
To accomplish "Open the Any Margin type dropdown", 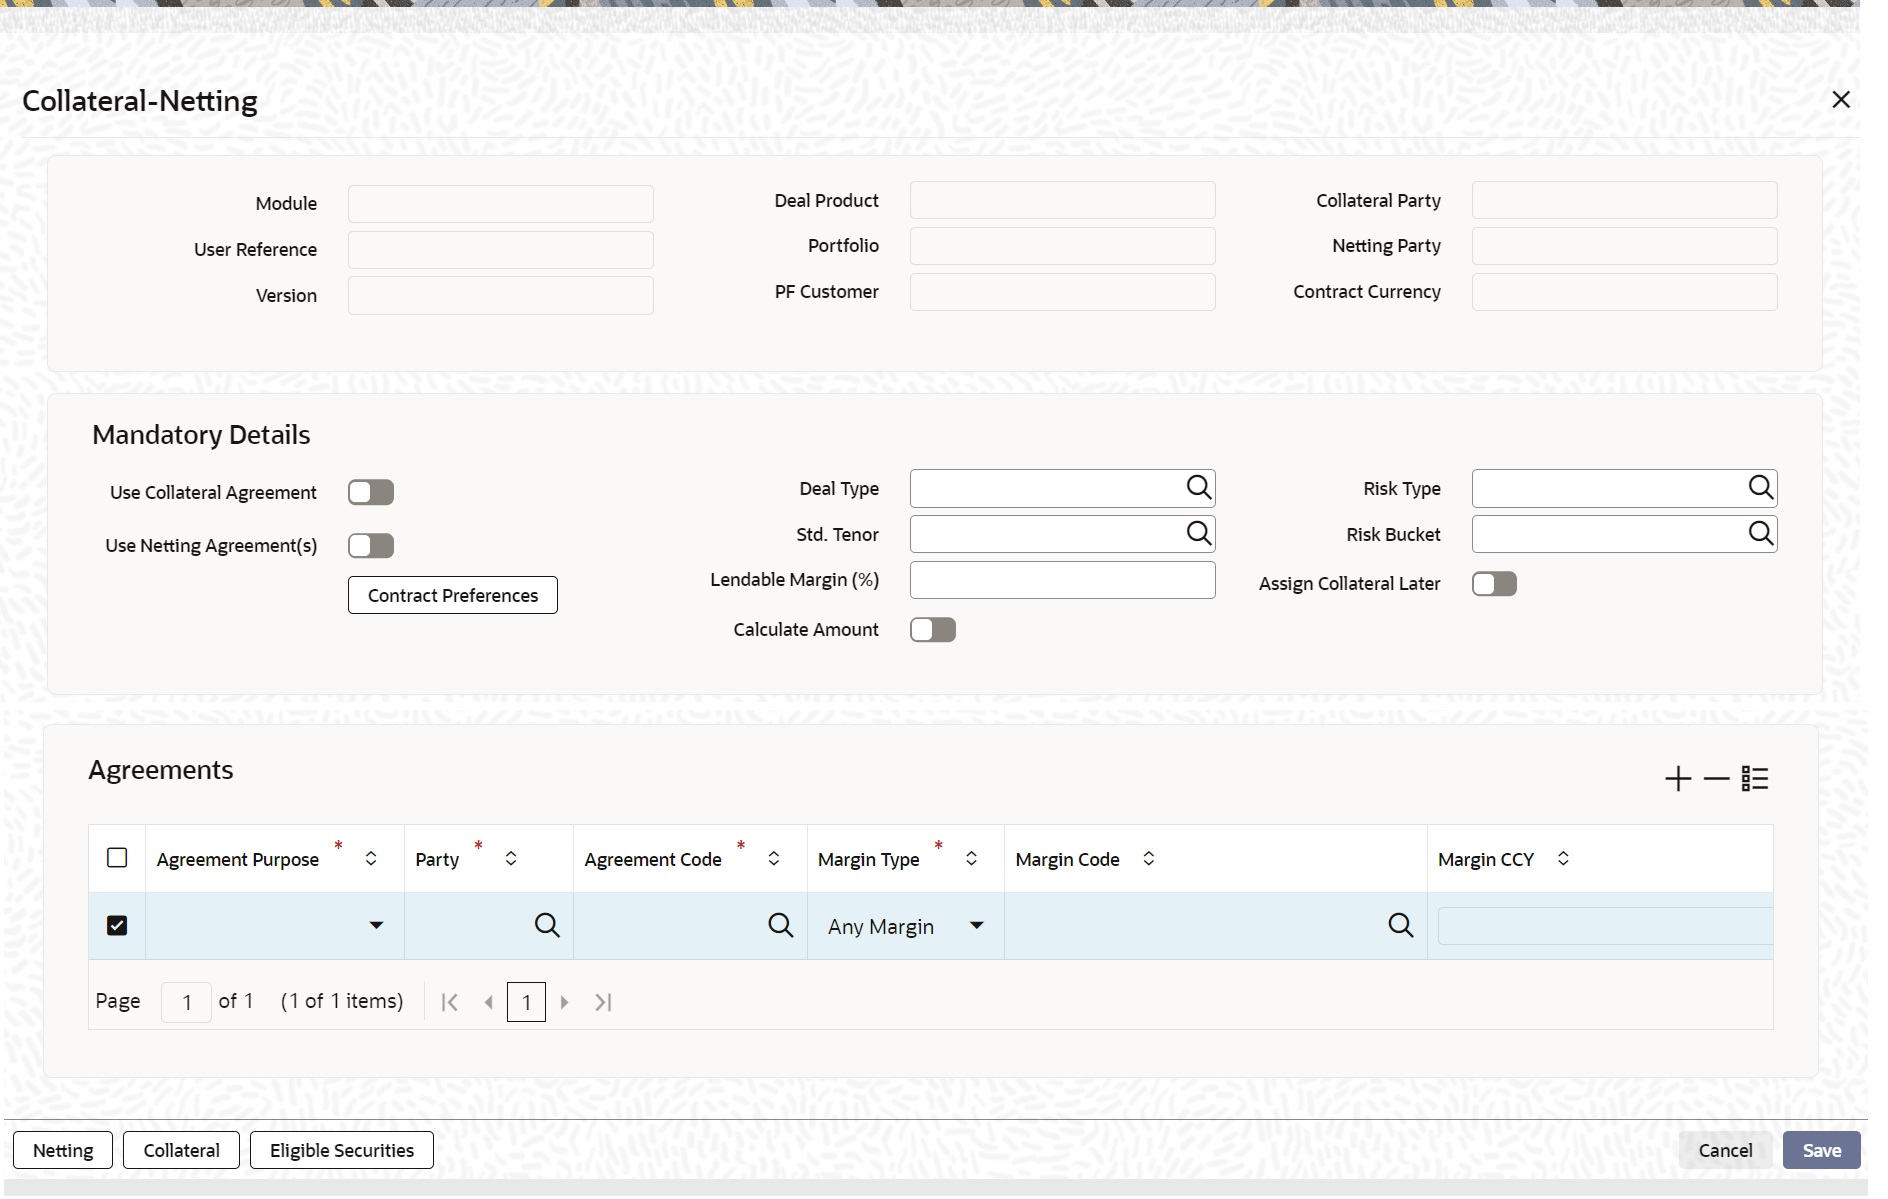I will point(977,926).
